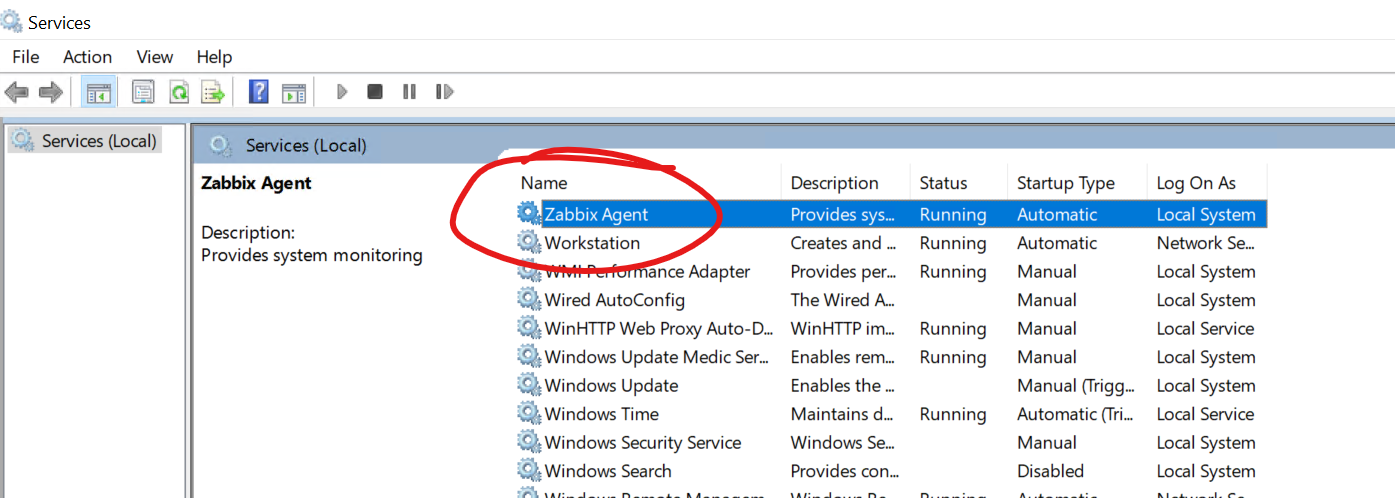The image size is (1395, 498).
Task: Select the Windows Update service name
Action: [611, 385]
